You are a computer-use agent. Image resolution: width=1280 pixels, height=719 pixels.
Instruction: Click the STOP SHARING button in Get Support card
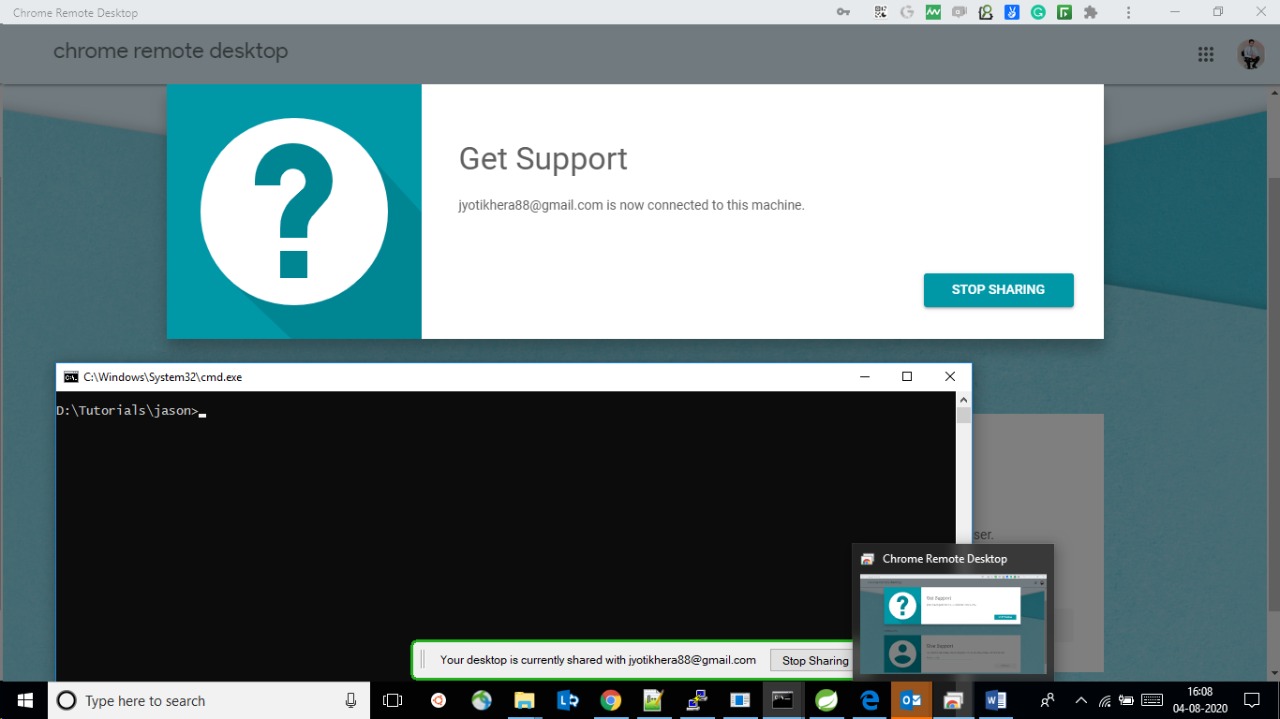pos(998,290)
